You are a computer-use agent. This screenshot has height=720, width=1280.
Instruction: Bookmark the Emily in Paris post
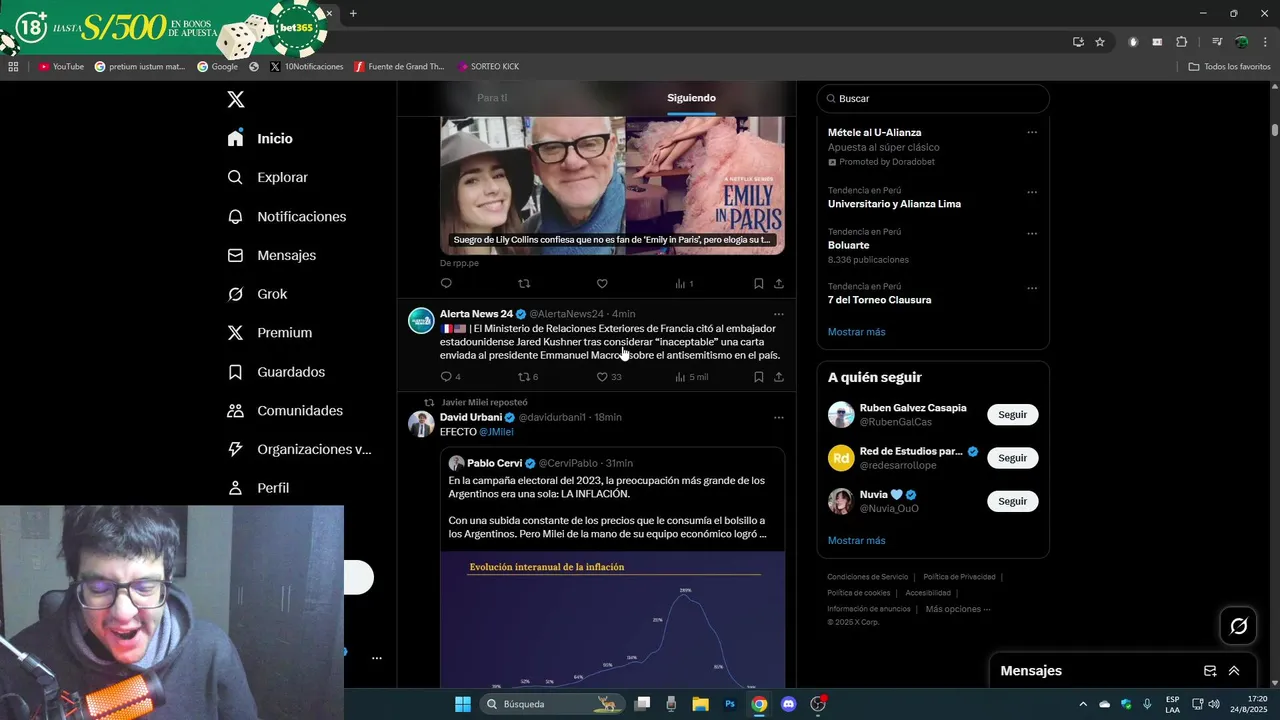[759, 284]
